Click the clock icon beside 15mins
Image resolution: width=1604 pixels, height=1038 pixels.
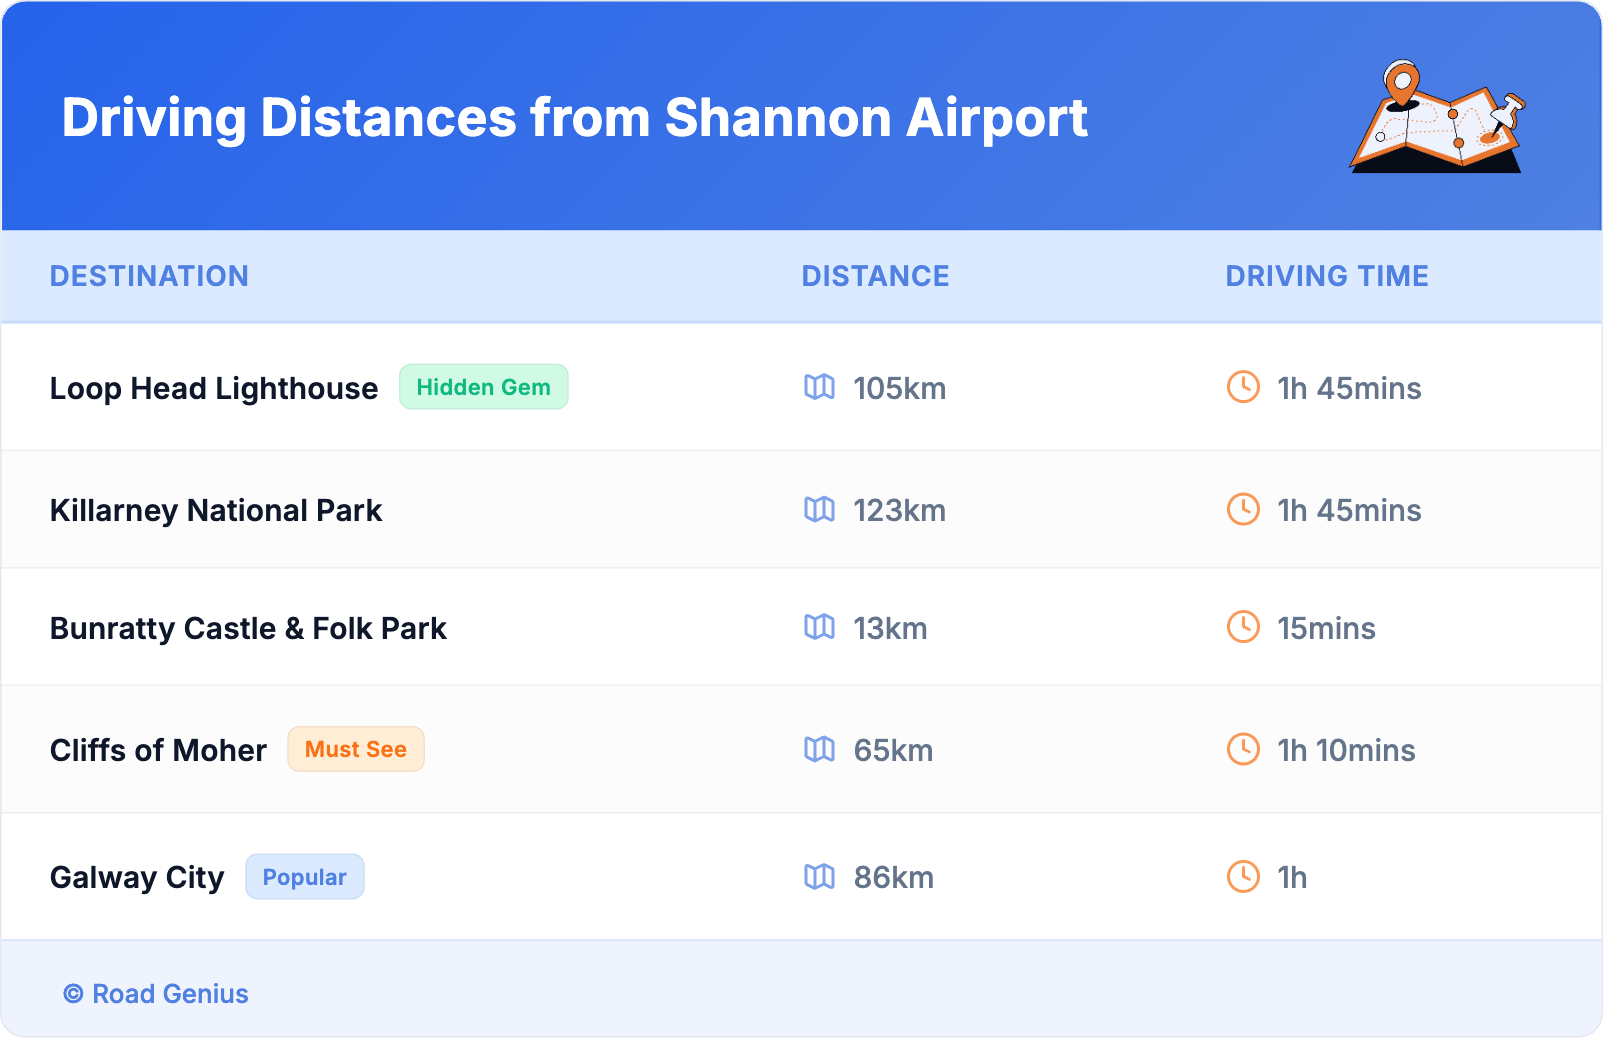1243,627
